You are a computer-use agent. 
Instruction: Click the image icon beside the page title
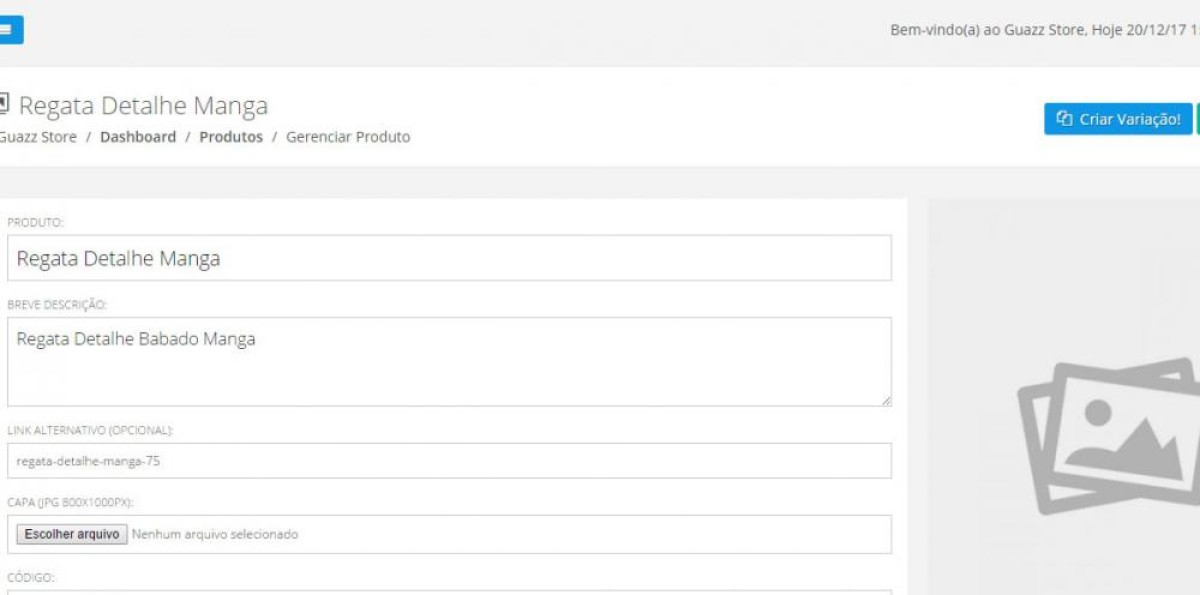point(4,103)
